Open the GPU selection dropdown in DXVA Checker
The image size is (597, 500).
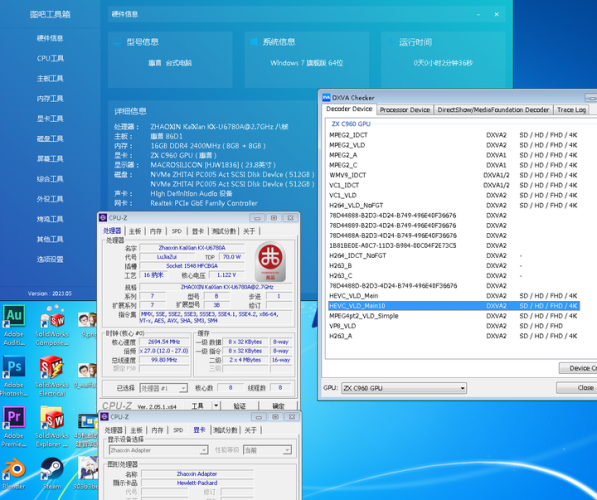[x=404, y=388]
